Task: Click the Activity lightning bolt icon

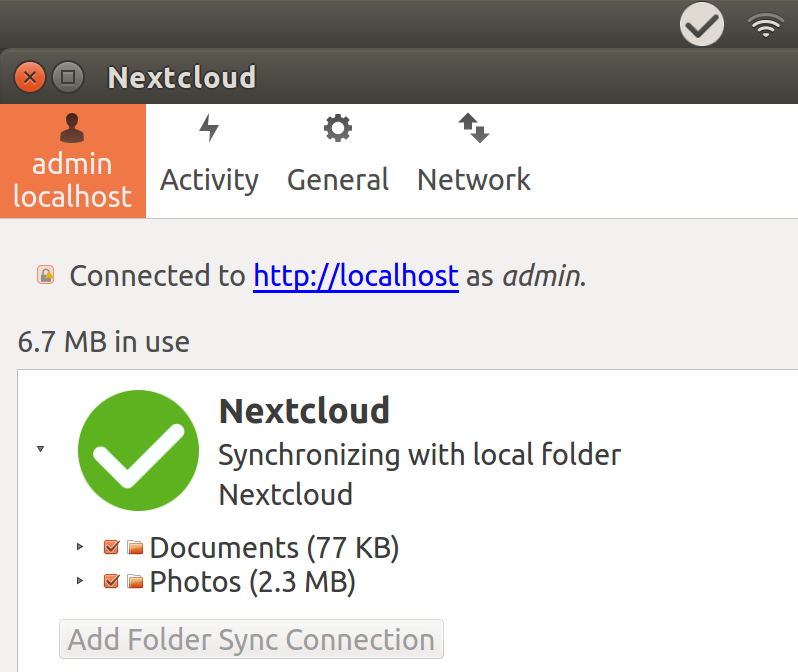Action: [x=209, y=128]
